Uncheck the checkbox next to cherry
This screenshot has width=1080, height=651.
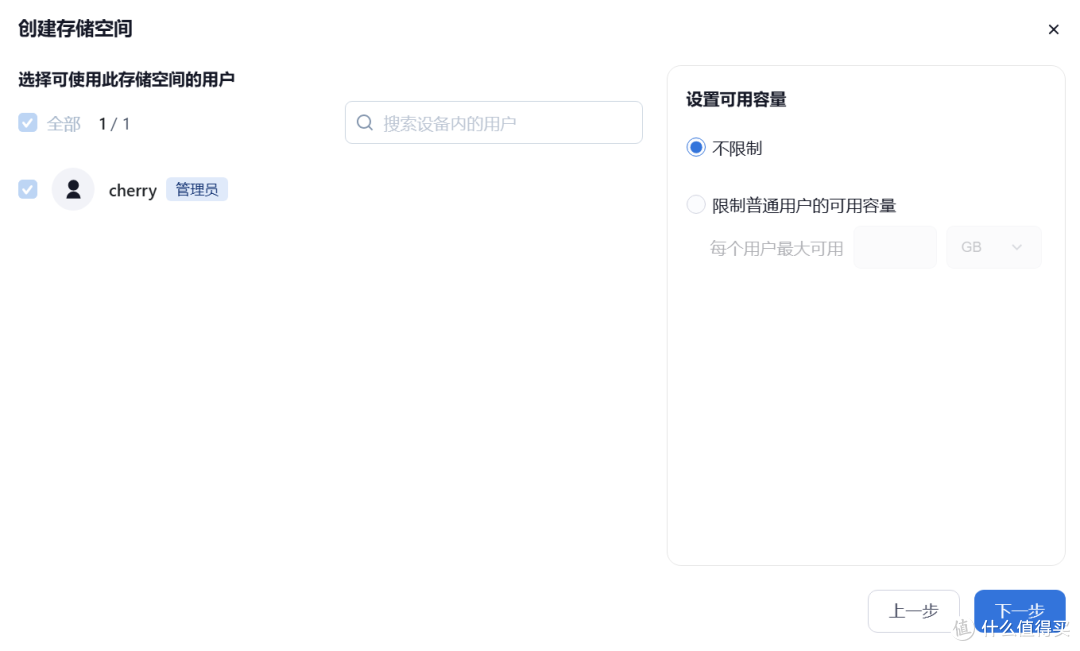[27, 189]
